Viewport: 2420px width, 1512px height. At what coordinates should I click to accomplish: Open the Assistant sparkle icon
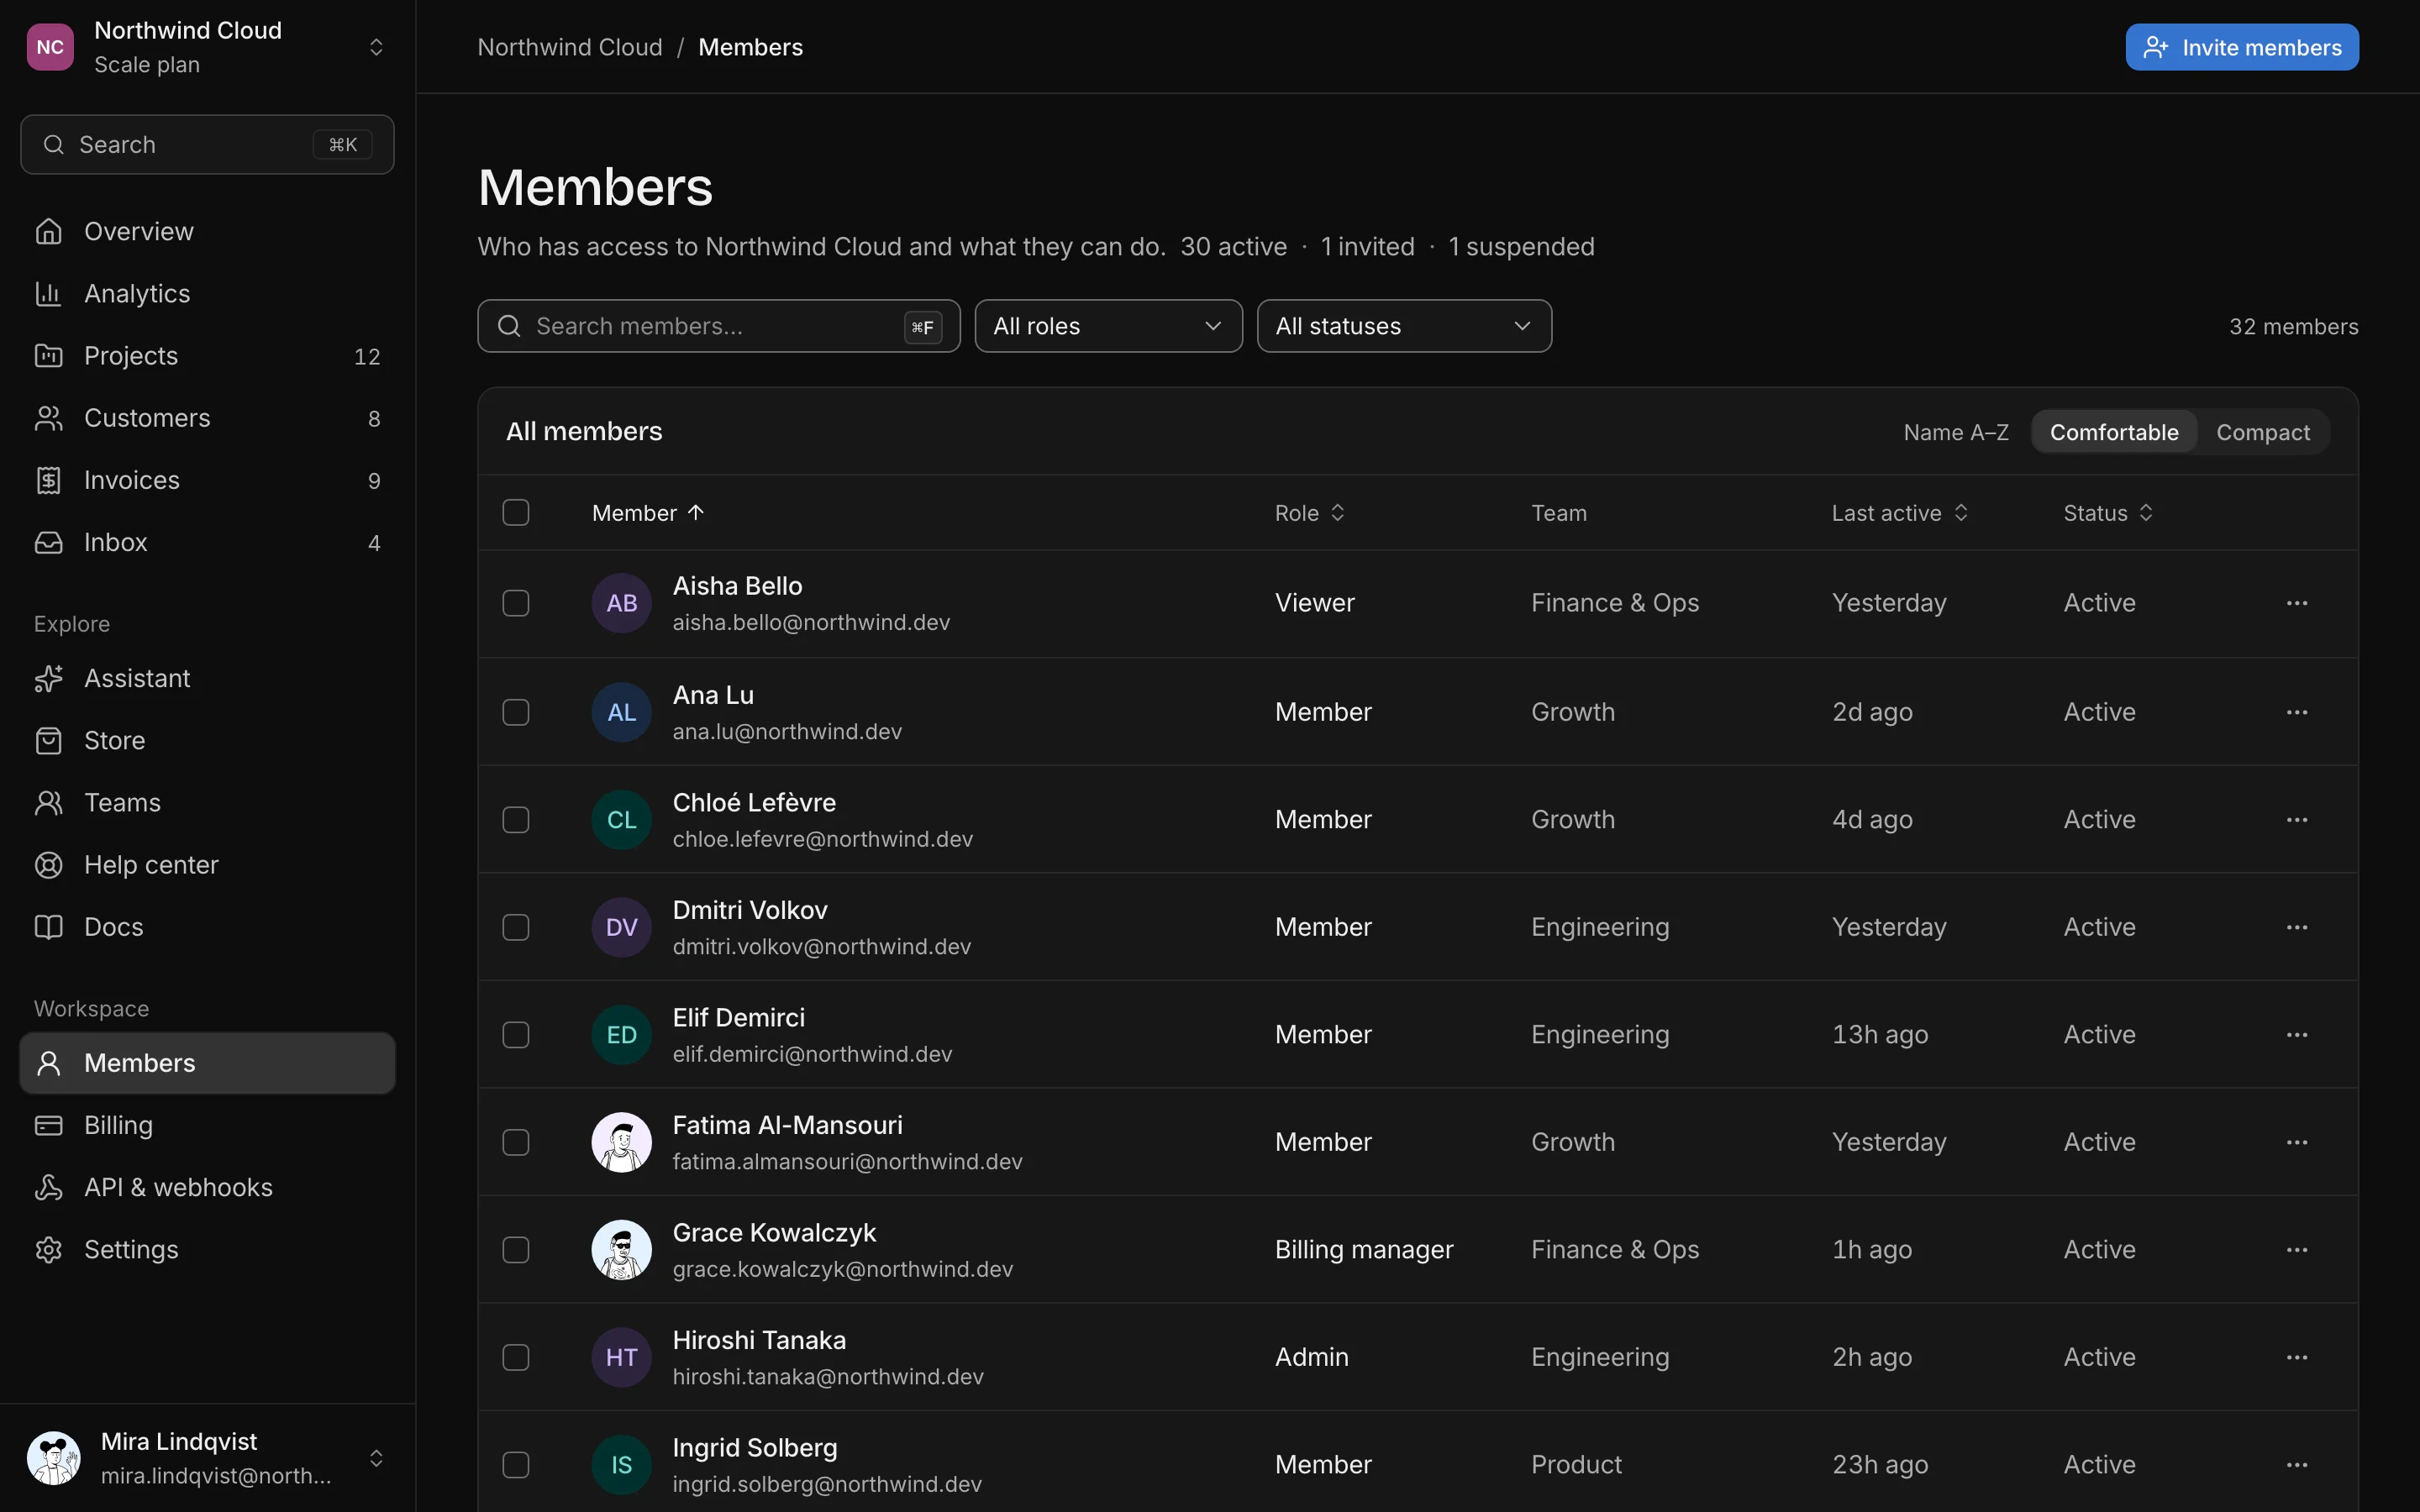point(48,678)
